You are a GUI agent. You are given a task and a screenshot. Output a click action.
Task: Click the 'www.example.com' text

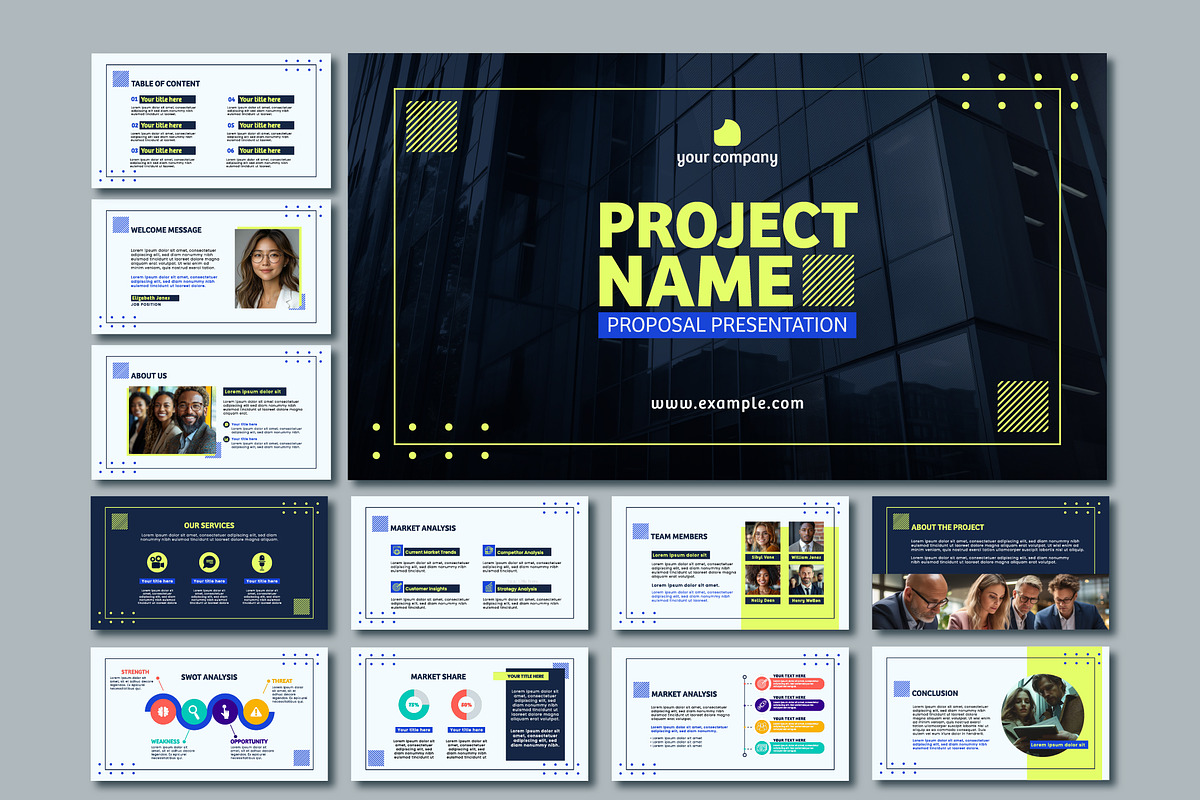pyautogui.click(x=727, y=404)
